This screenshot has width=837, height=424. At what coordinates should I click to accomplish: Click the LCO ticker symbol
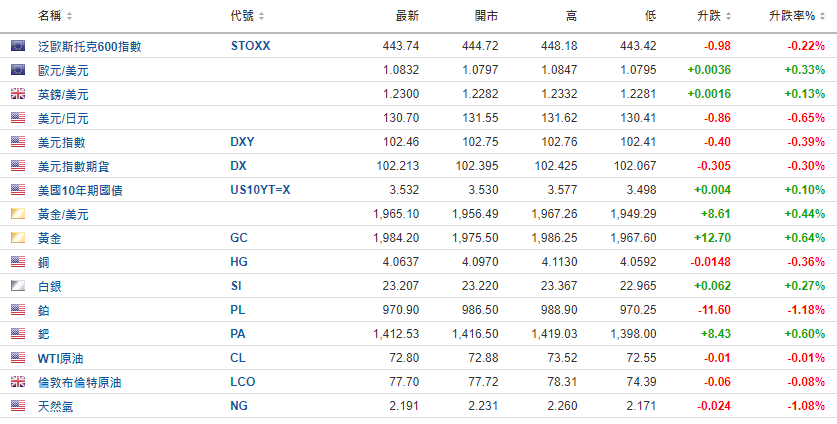click(x=243, y=382)
